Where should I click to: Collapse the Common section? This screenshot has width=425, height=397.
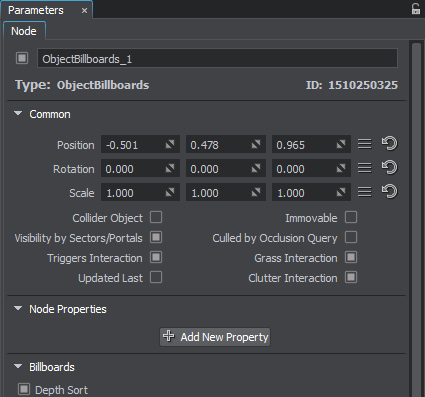[x=18, y=113]
